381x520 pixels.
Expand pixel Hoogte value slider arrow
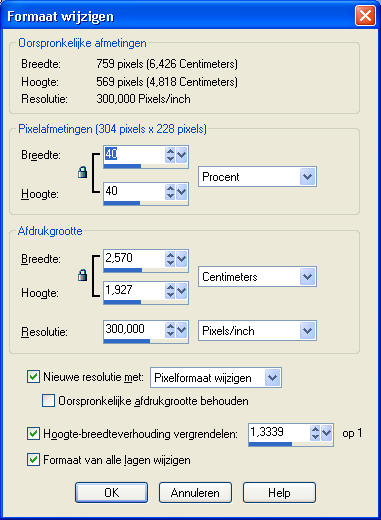point(181,192)
